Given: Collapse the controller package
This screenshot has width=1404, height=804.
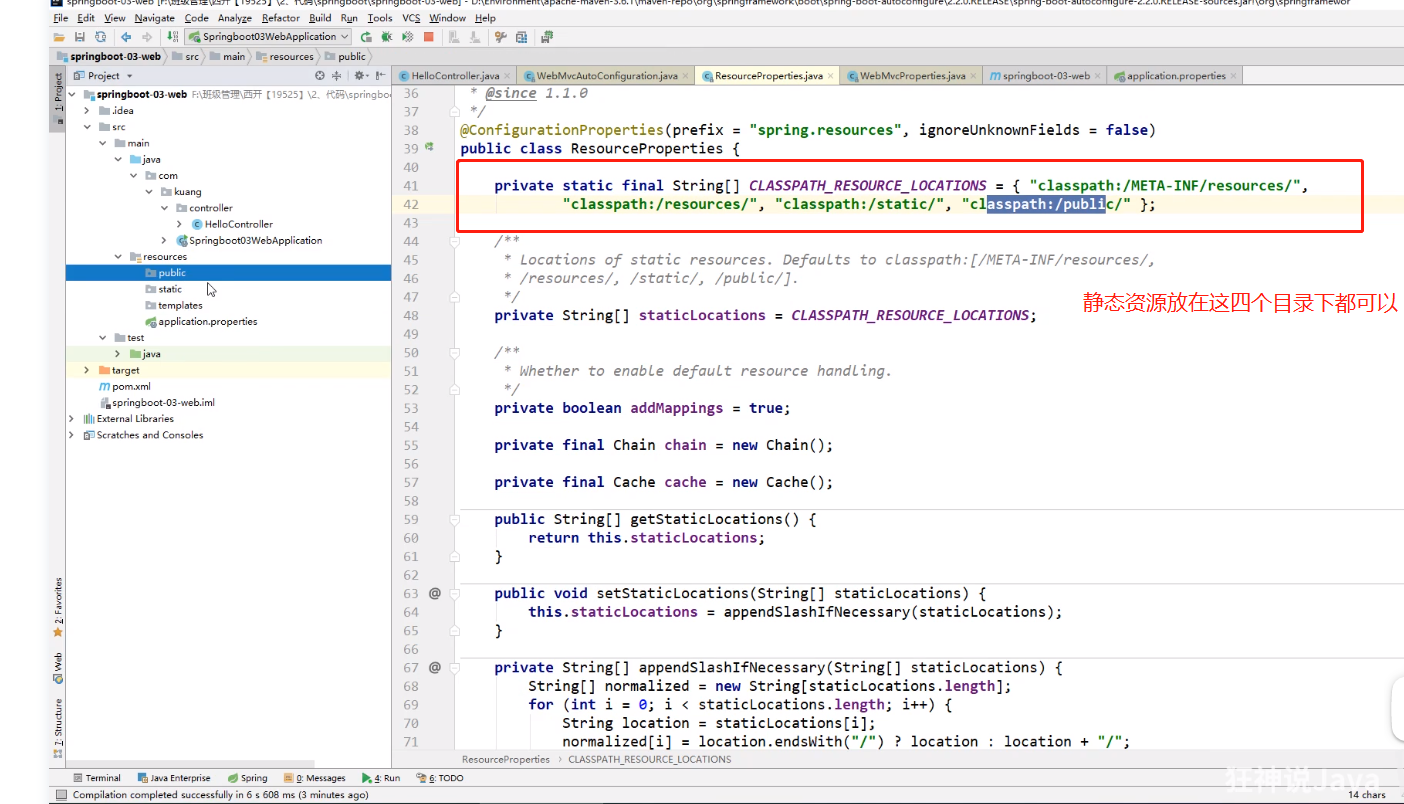Looking at the screenshot, I should point(164,208).
